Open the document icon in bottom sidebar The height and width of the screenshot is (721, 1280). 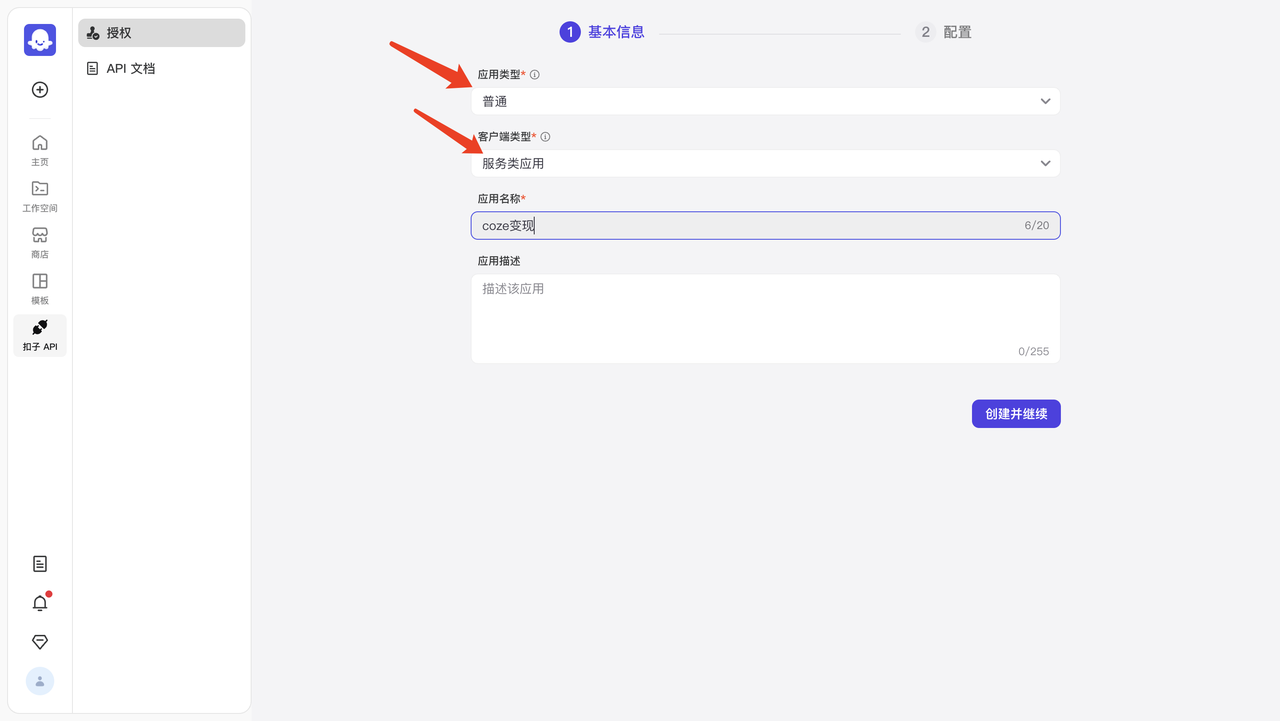pyautogui.click(x=40, y=564)
